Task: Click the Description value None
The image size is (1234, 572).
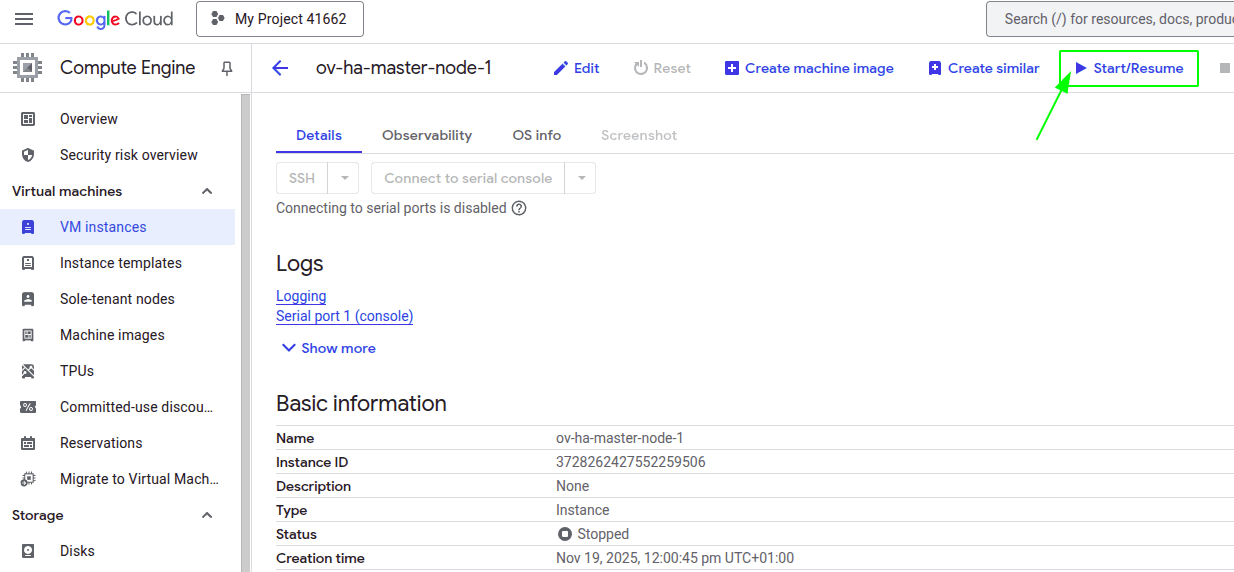Action: (x=573, y=486)
